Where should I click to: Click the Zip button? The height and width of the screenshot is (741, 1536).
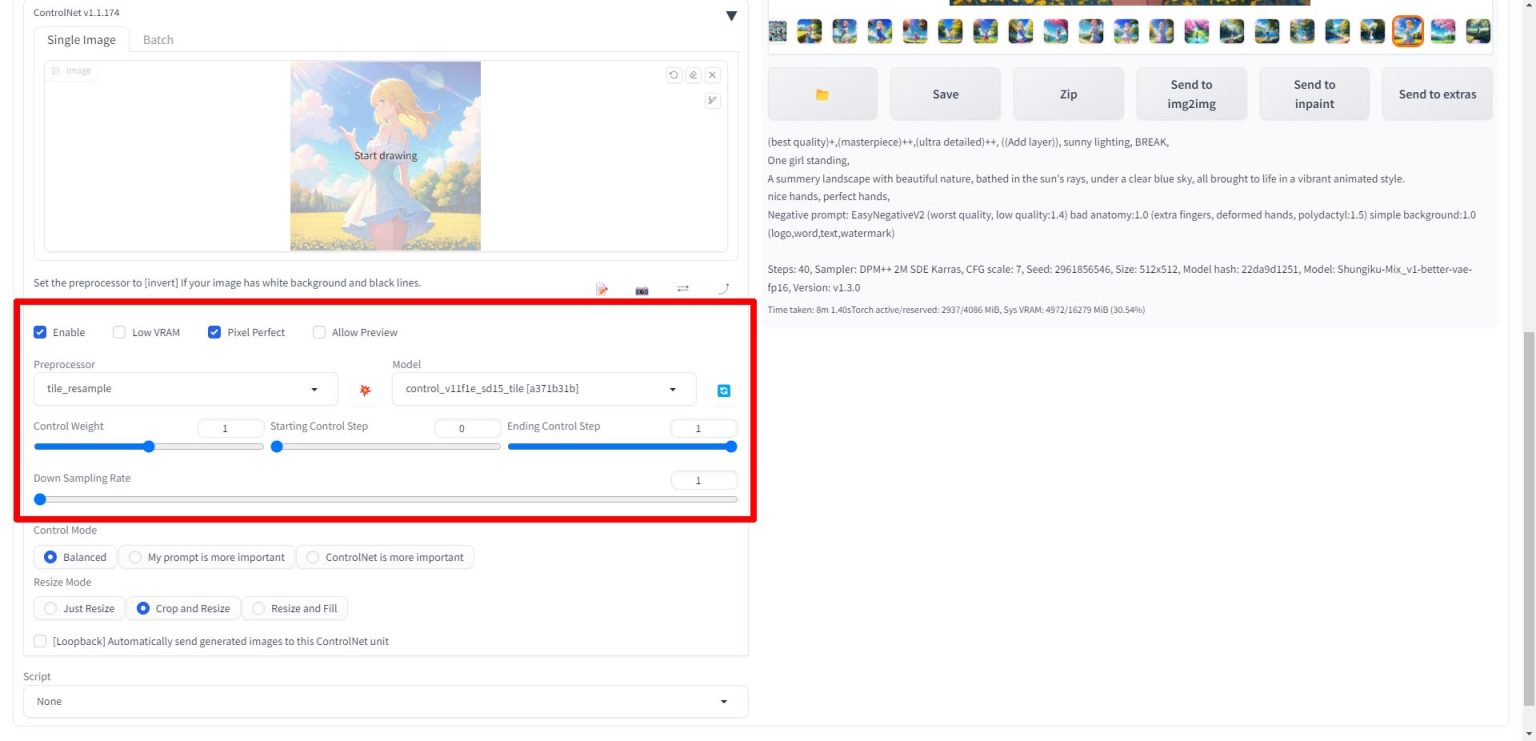click(1068, 94)
